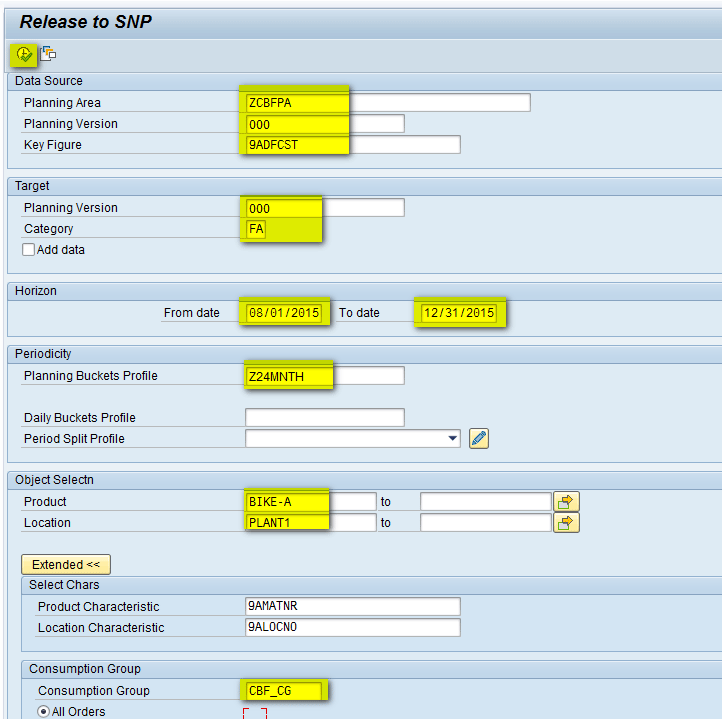Click the Consumption Group field CBF_CG
Image resolution: width=722 pixels, height=719 pixels.
click(x=282, y=690)
